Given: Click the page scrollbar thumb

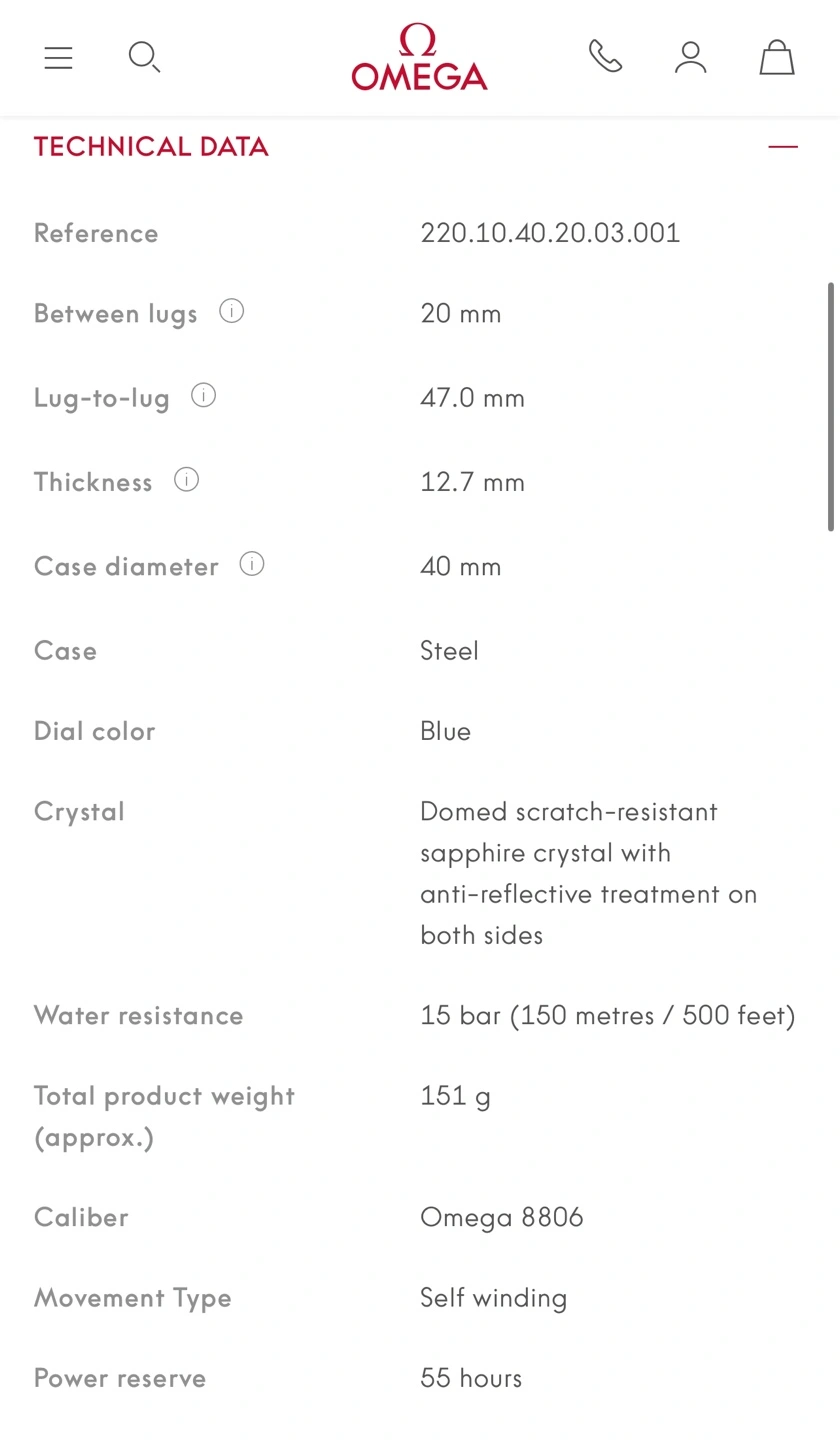Looking at the screenshot, I should (x=831, y=406).
